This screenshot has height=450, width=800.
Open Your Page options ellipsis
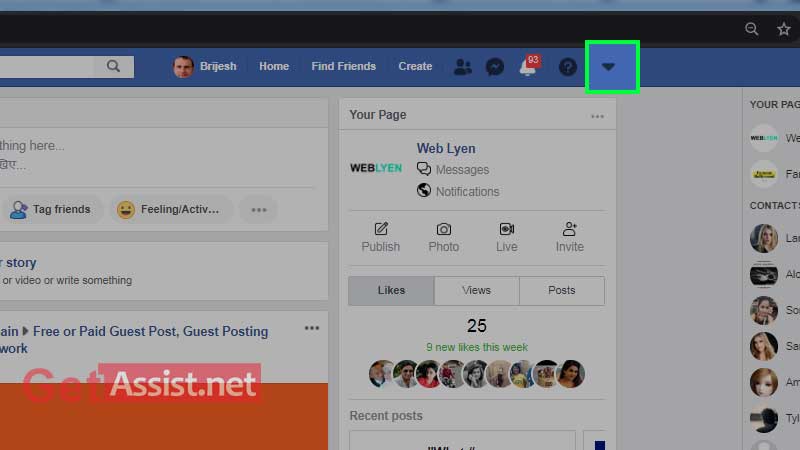click(597, 116)
